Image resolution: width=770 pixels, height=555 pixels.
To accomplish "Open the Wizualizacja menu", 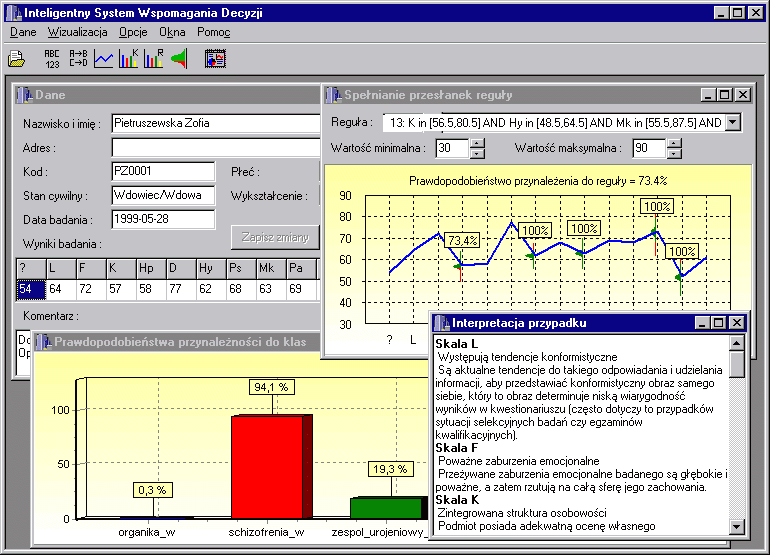I will pyautogui.click(x=77, y=32).
